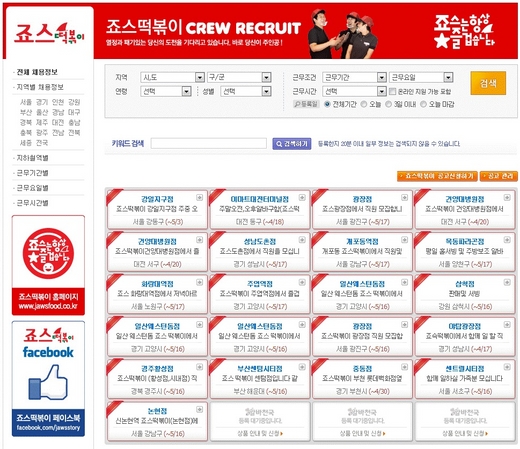Image resolution: width=520 pixels, height=449 pixels.
Task: Click the plus icon on 개포동역점 card
Action: tap(404, 240)
